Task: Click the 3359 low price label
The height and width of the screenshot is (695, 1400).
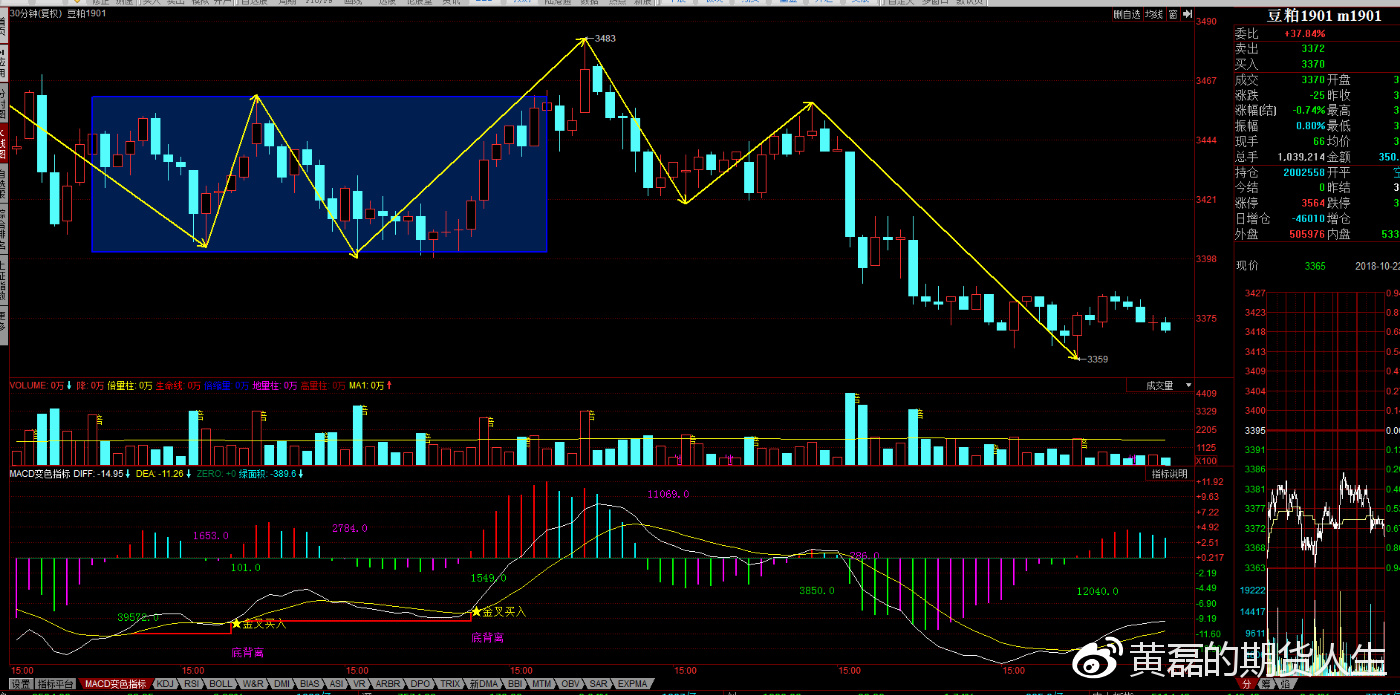Action: (x=1098, y=359)
